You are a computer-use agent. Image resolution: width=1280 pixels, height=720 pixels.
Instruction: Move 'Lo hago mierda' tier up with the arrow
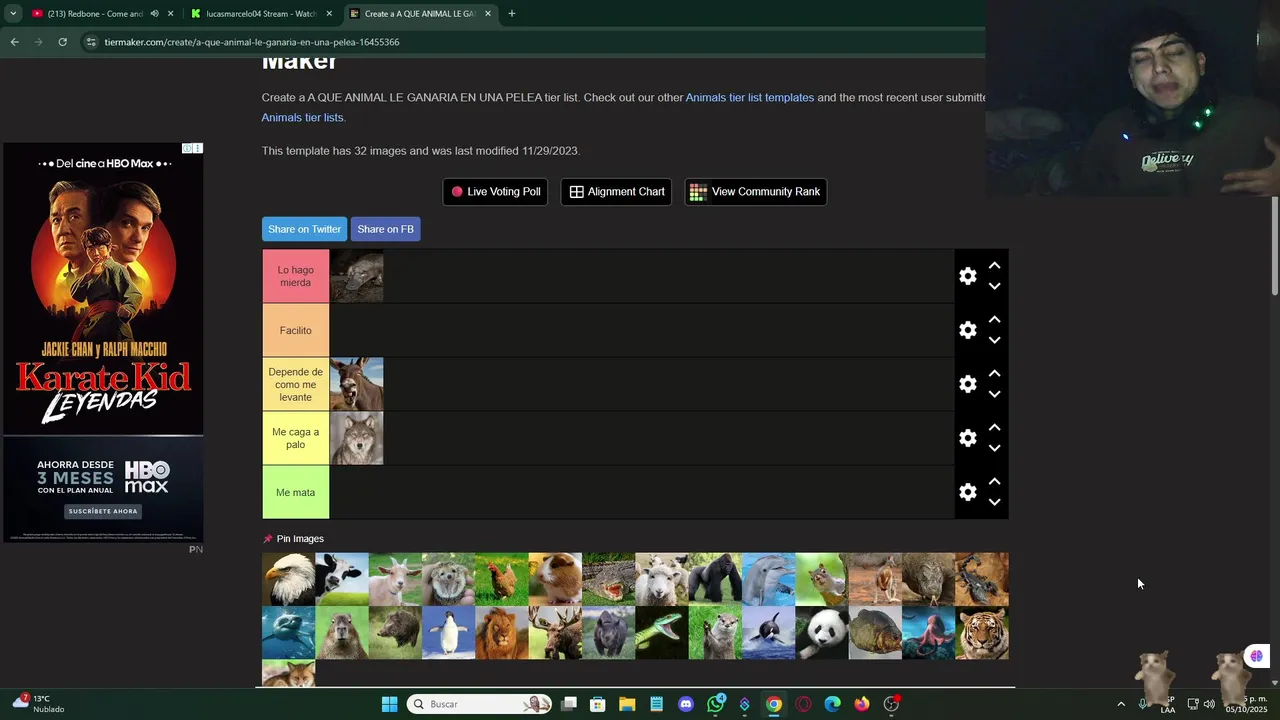tap(994, 266)
